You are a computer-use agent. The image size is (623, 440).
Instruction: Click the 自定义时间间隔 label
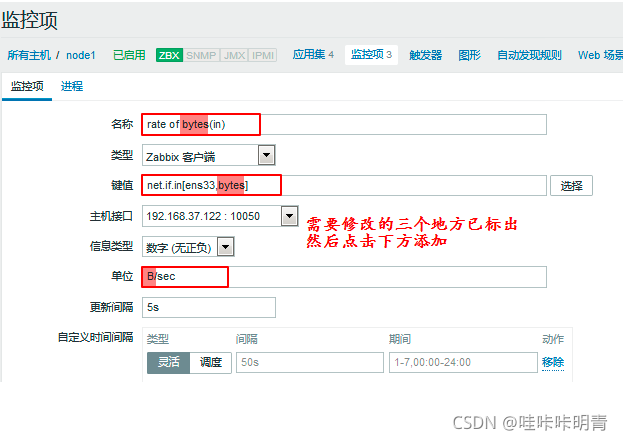(x=95, y=337)
